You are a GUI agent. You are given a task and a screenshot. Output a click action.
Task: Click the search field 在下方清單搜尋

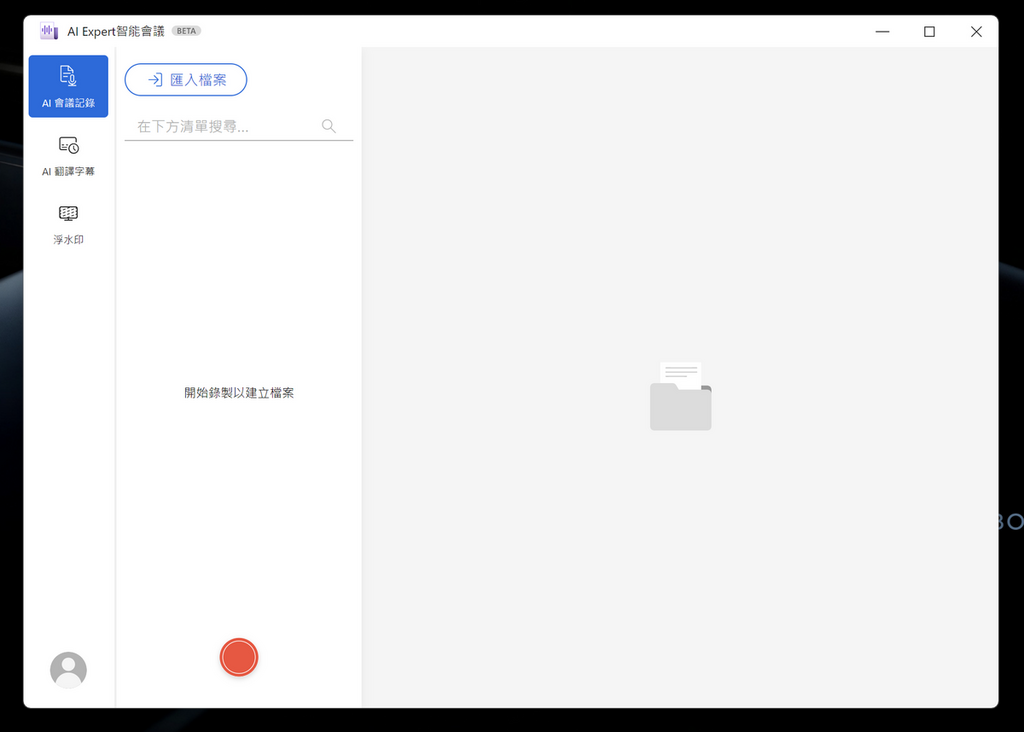(239, 127)
